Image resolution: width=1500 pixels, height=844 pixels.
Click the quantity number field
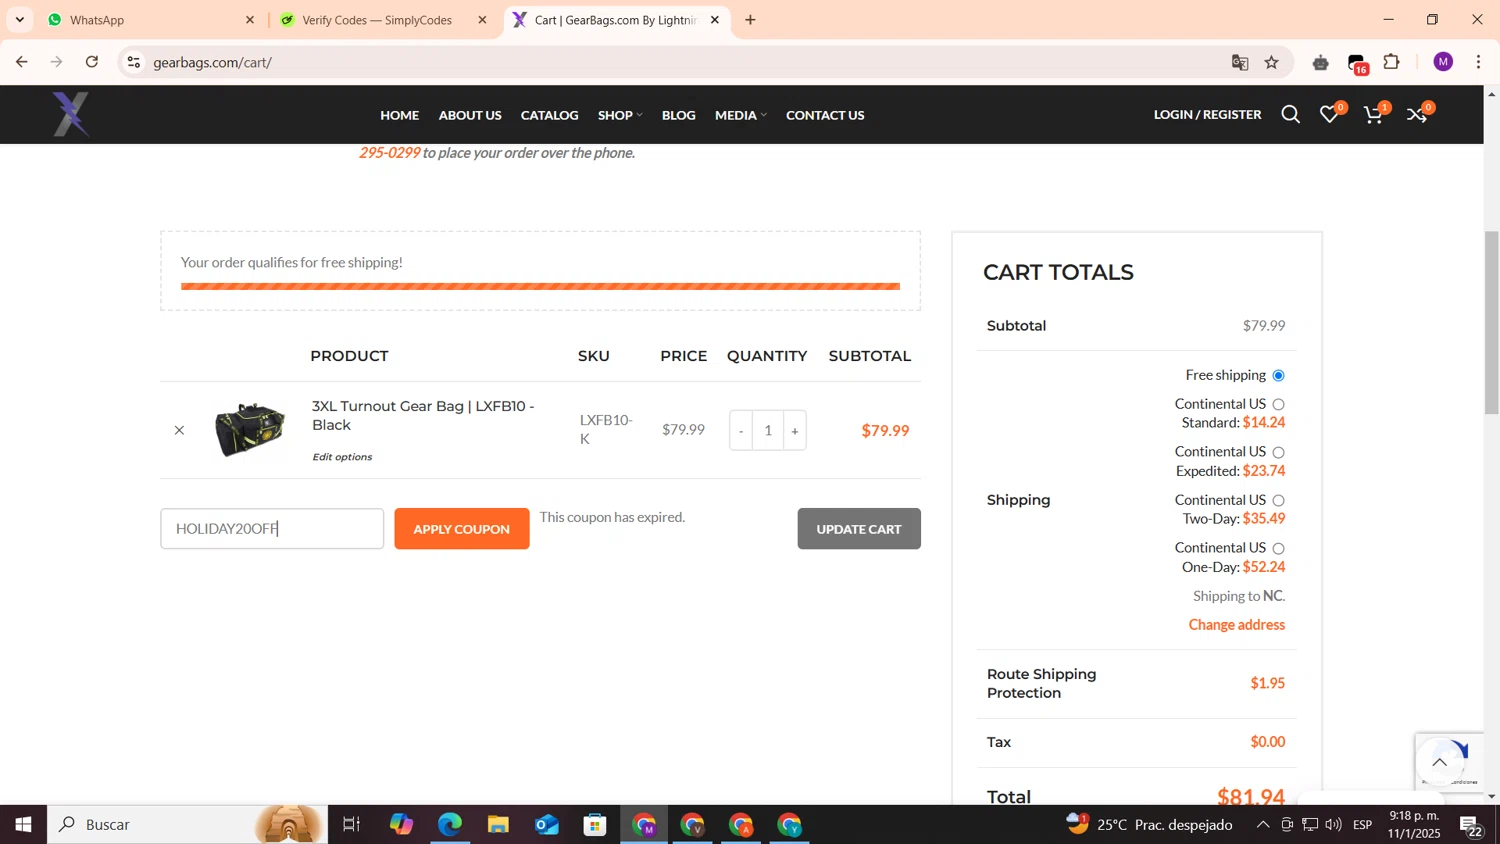coord(768,431)
